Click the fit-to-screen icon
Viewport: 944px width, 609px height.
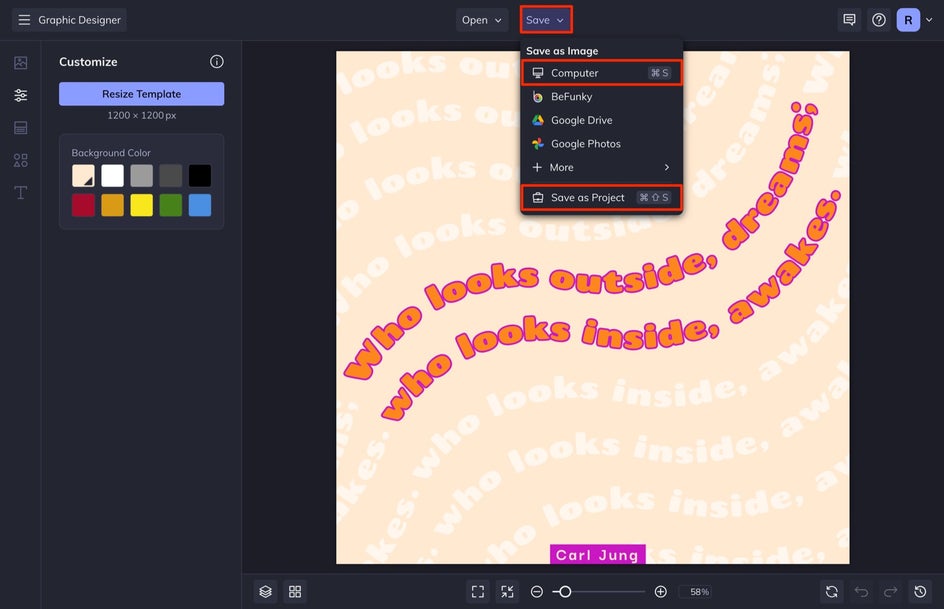(x=477, y=592)
